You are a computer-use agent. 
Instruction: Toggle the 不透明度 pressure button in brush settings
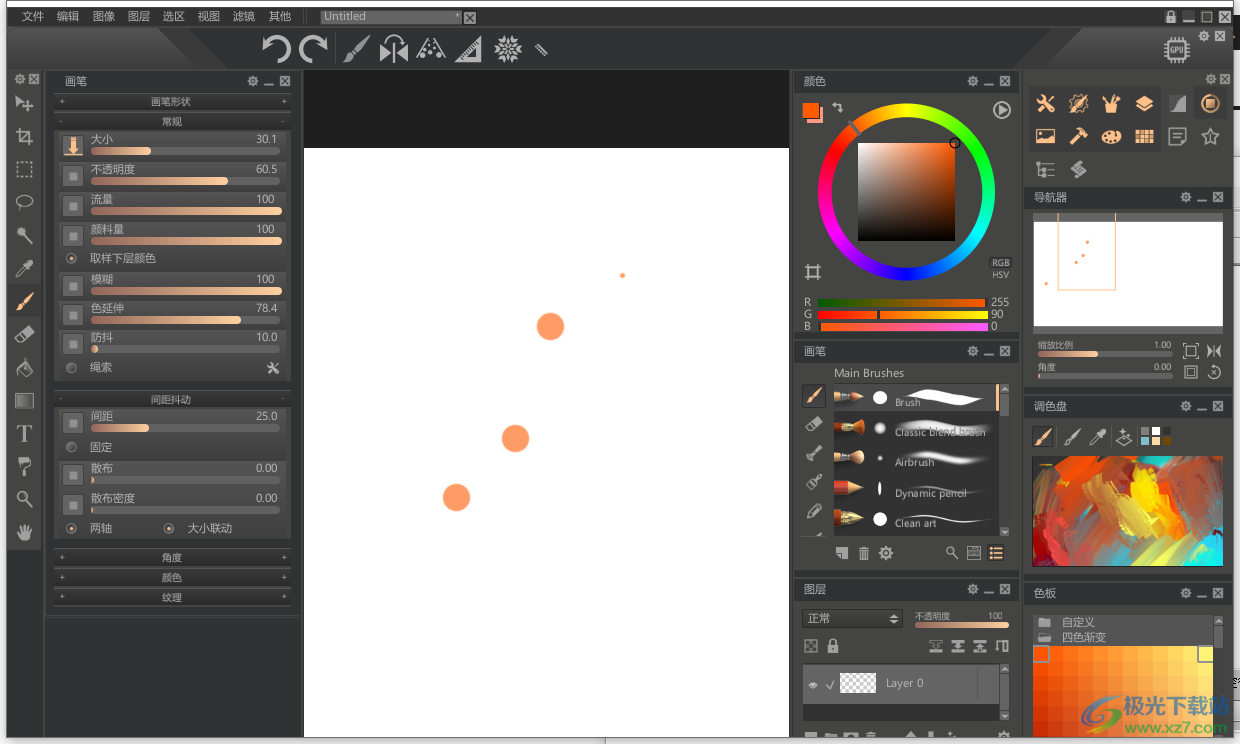(73, 175)
